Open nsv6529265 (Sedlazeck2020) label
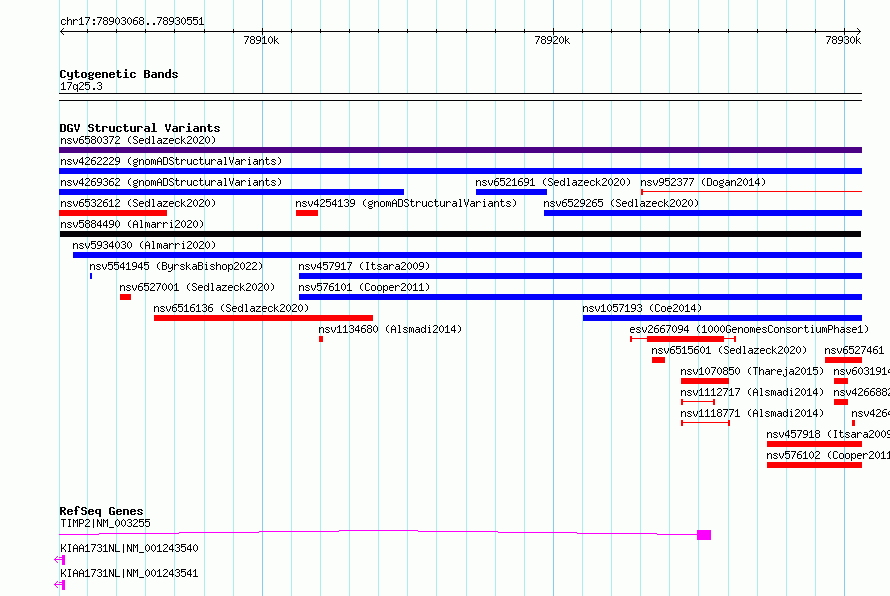 [621, 203]
